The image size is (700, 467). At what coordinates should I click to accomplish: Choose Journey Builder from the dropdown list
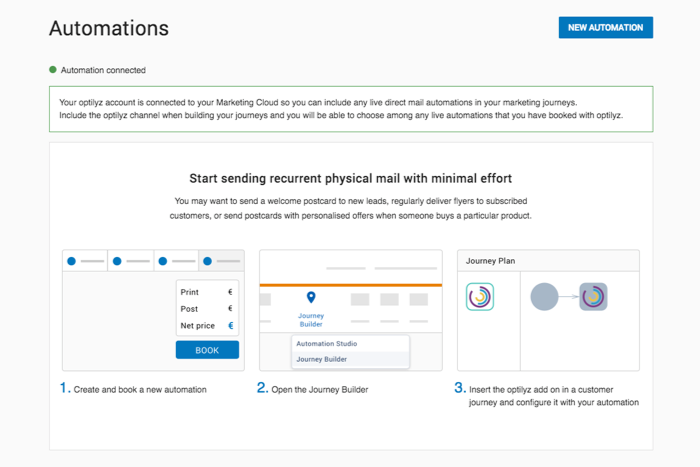click(x=322, y=359)
